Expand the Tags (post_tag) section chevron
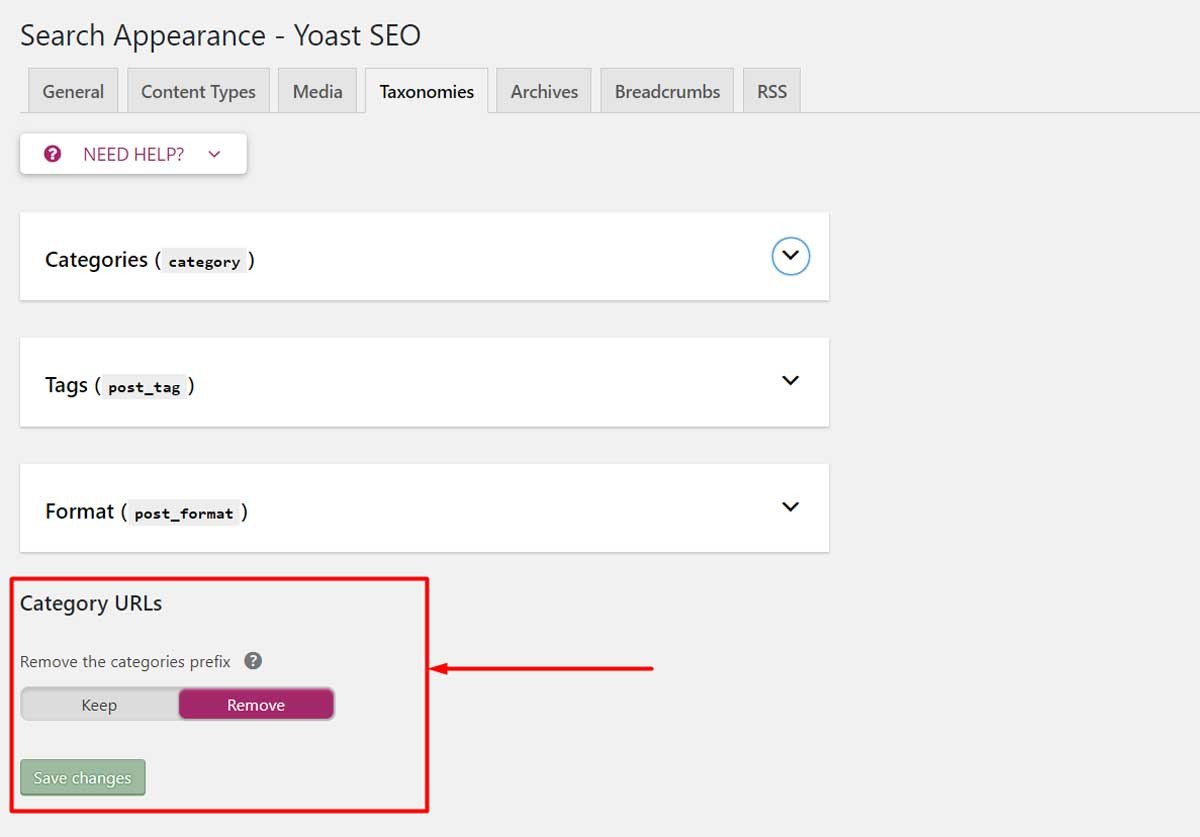This screenshot has width=1200, height=837. point(790,380)
